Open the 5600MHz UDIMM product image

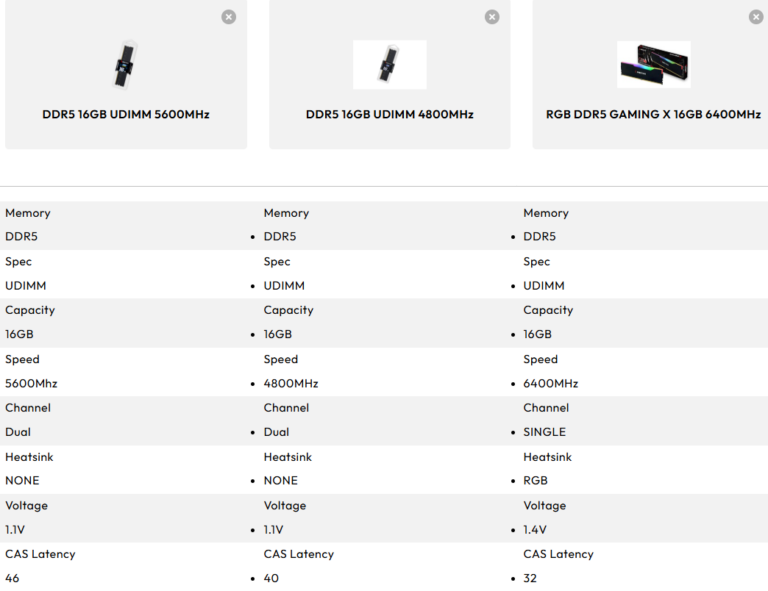126,65
